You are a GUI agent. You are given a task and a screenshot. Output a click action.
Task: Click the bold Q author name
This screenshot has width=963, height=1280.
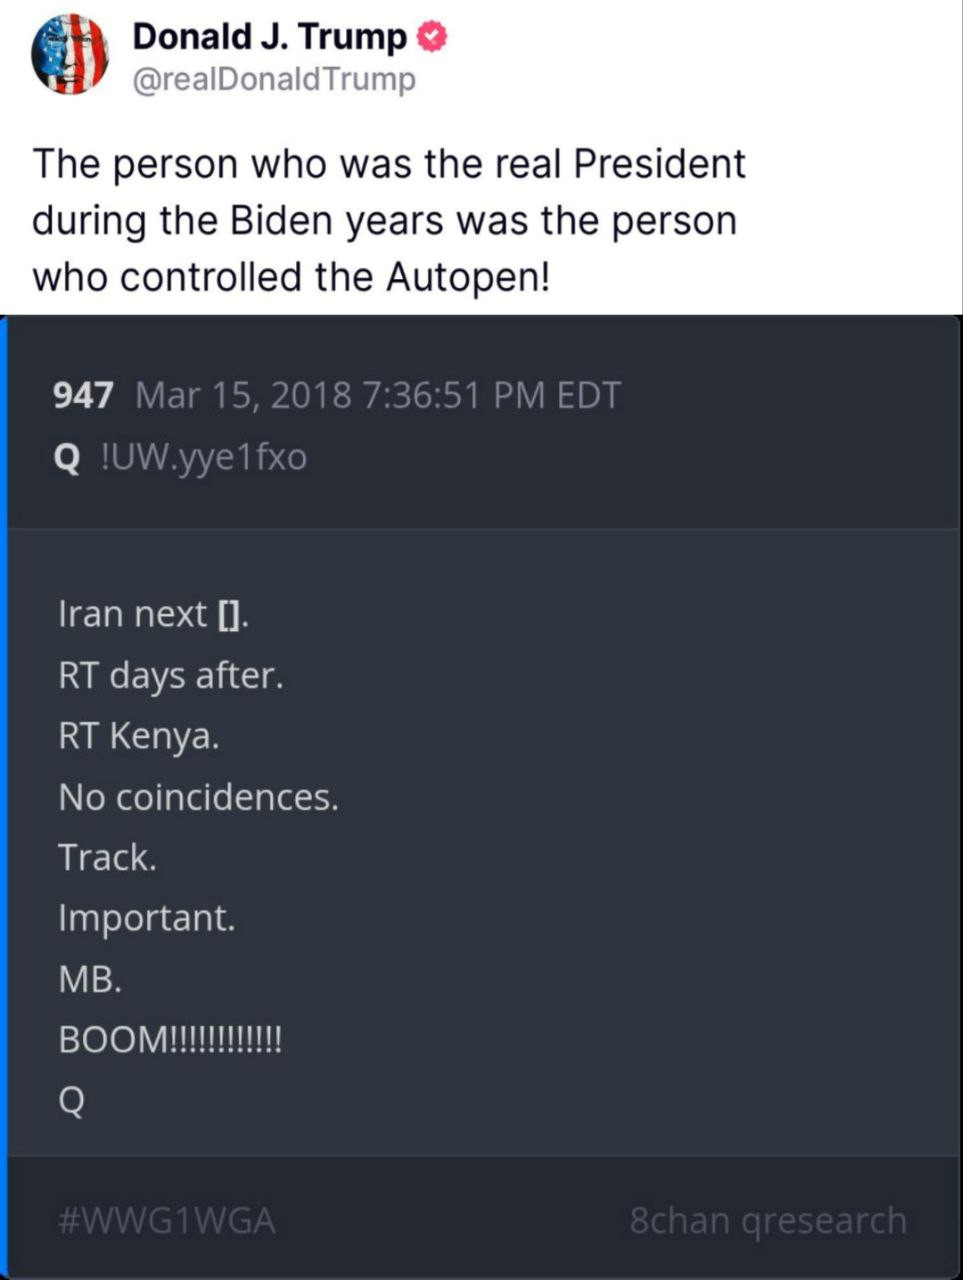click(66, 458)
